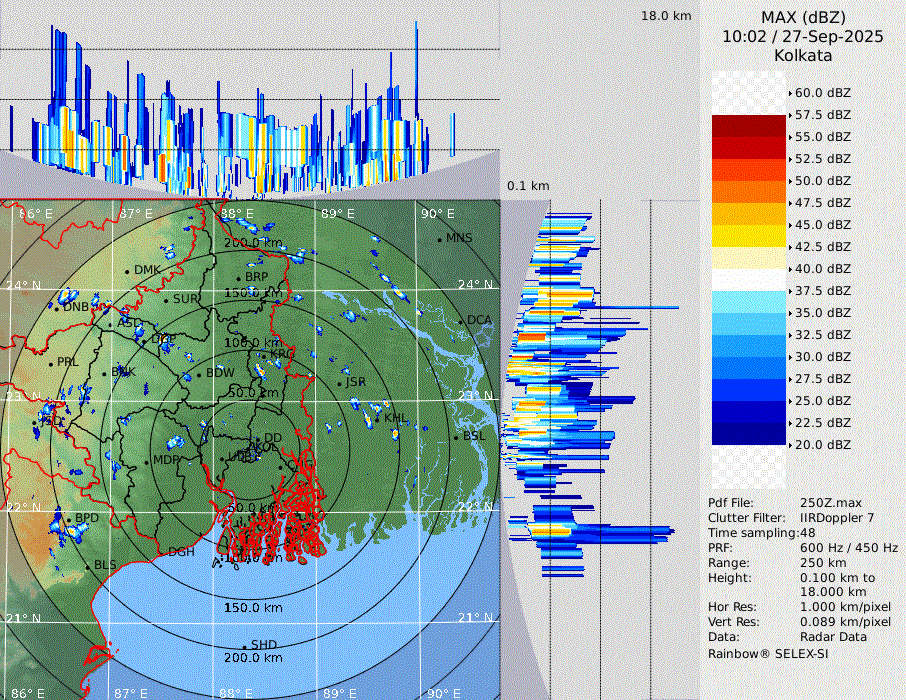Click the dark red 57.5 dBZ legend swatch
Viewport: 906px width, 700px height.
pyautogui.click(x=749, y=126)
